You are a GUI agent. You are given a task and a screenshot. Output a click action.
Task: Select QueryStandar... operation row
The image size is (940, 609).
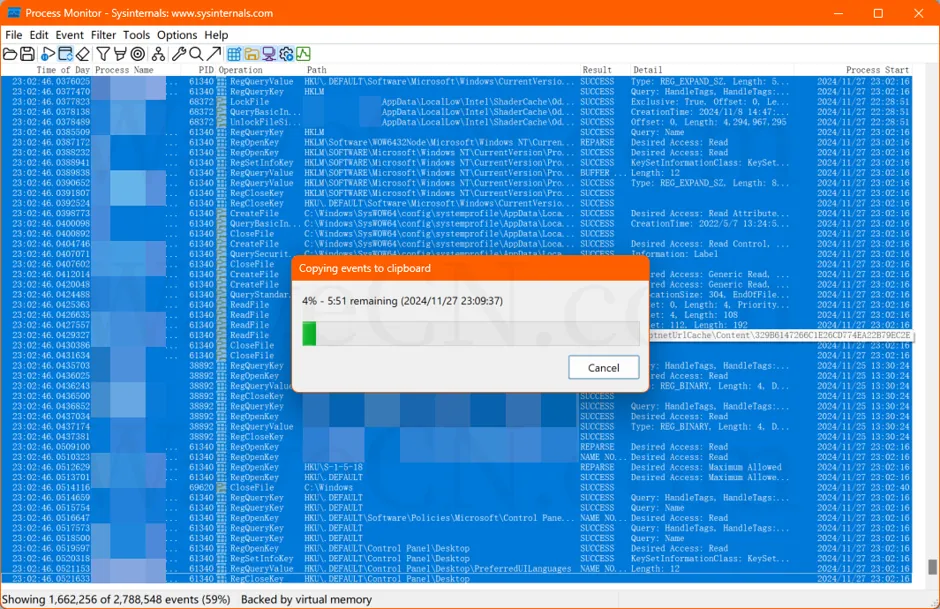click(x=456, y=294)
